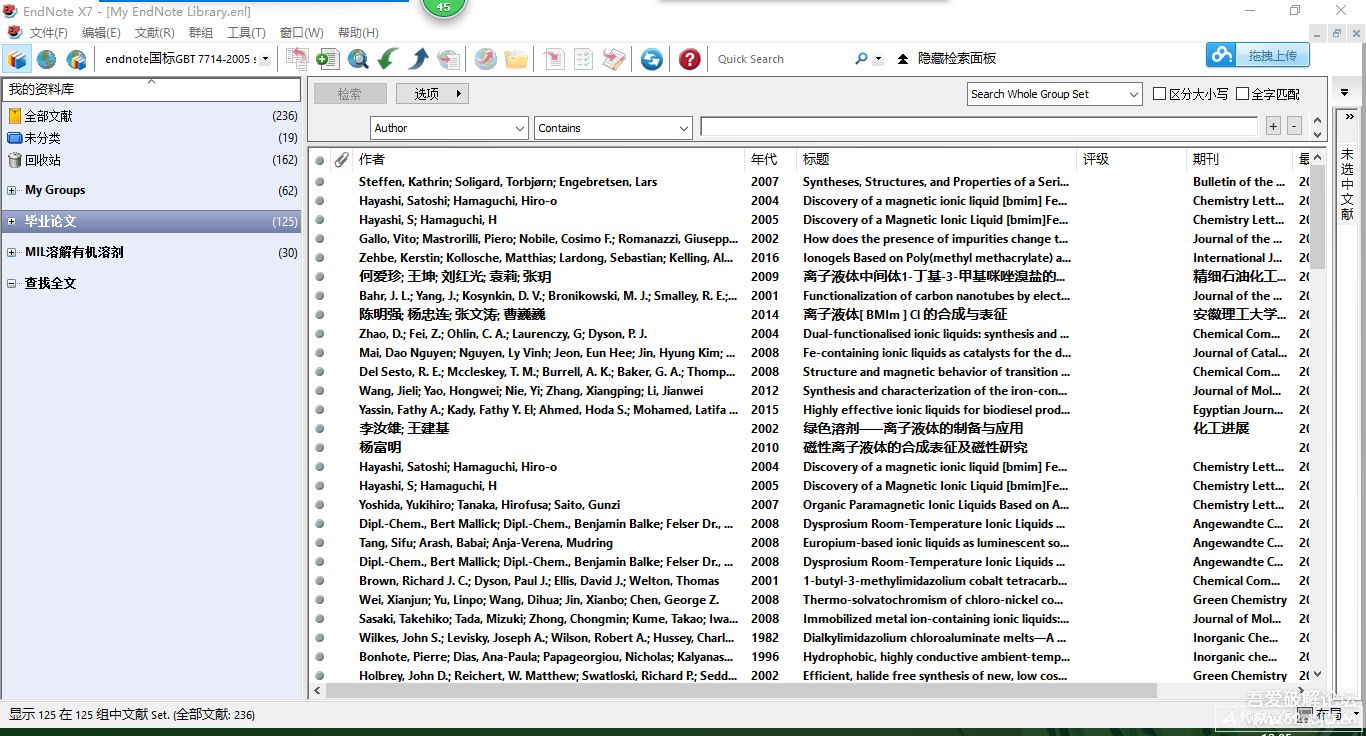Click the Open Link globe icon
1366x736 pixels.
pyautogui.click(x=485, y=60)
